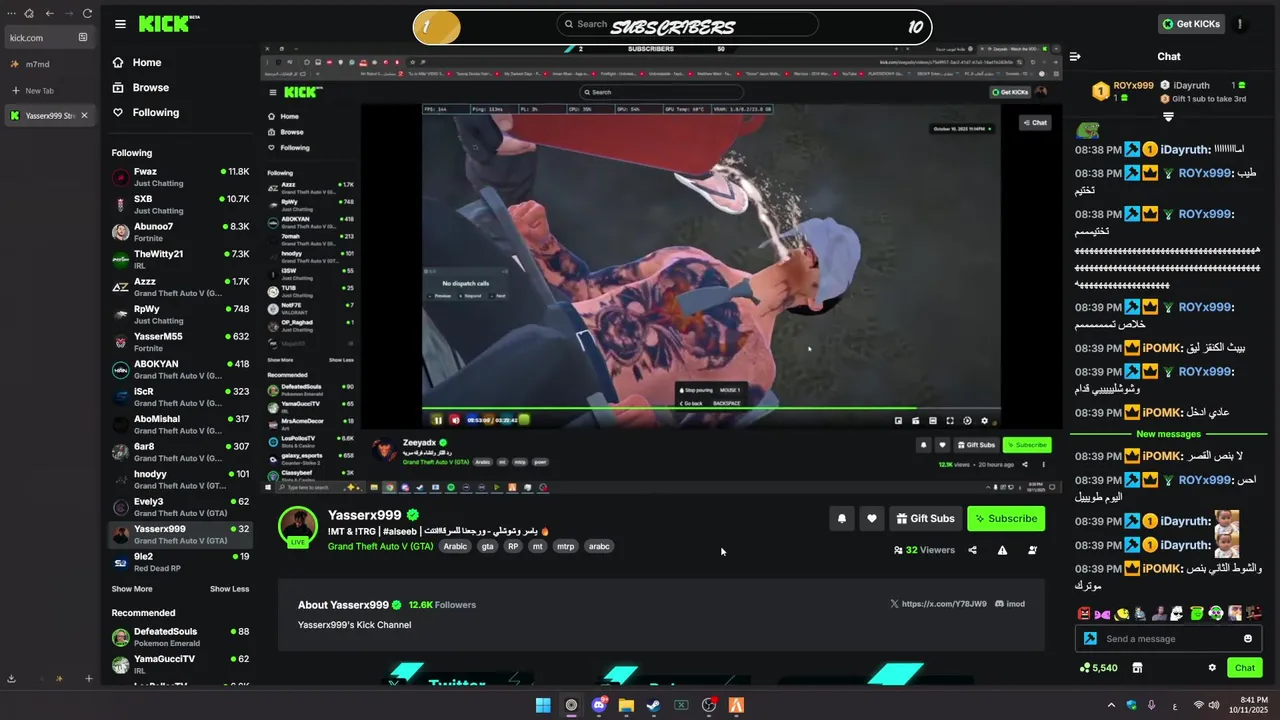Collapse the chat panel with the arrow icon

(1075, 57)
